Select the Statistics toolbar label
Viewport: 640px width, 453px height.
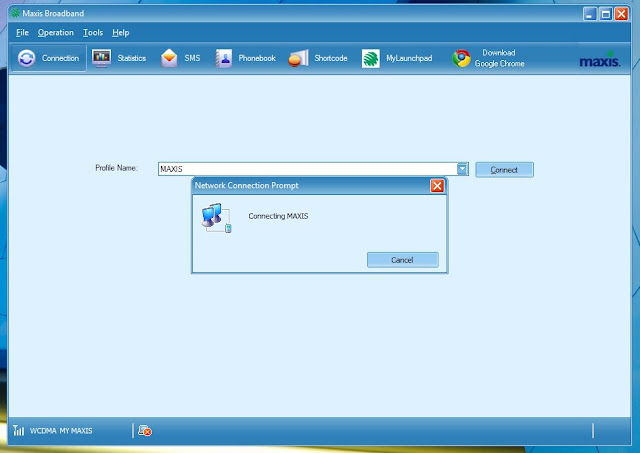point(131,58)
